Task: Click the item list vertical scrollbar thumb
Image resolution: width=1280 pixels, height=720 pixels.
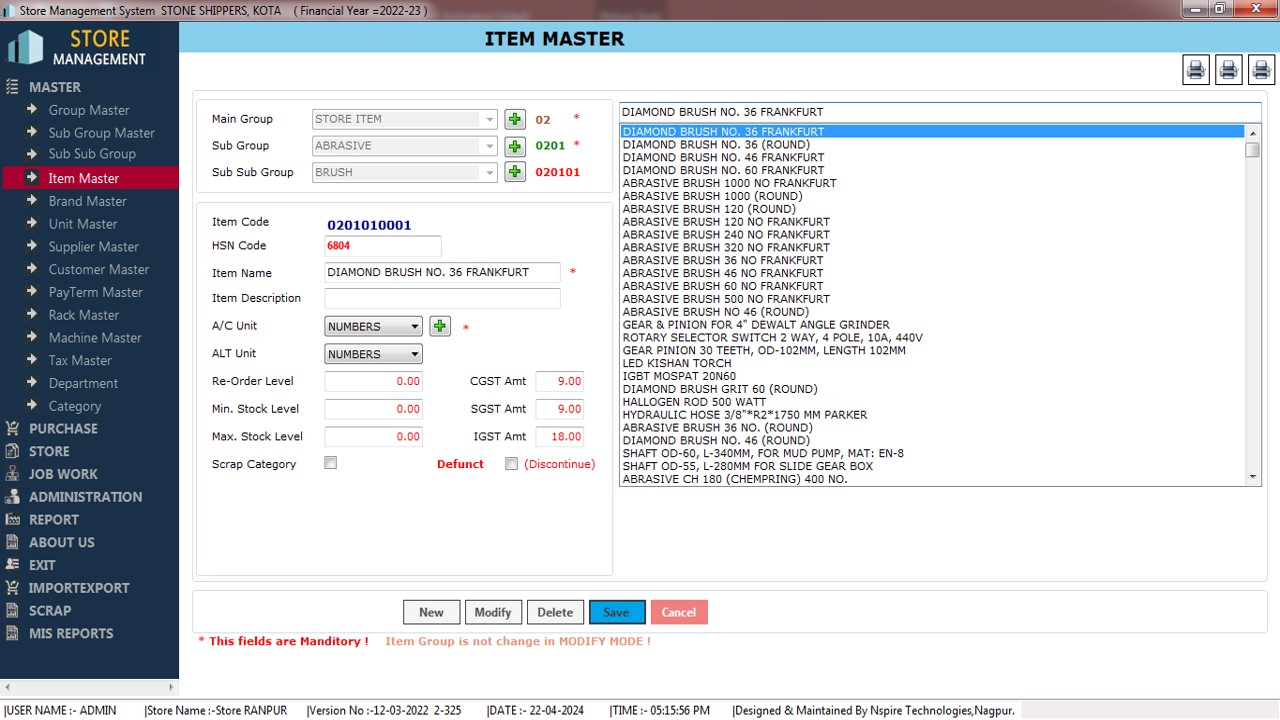Action: click(1252, 150)
